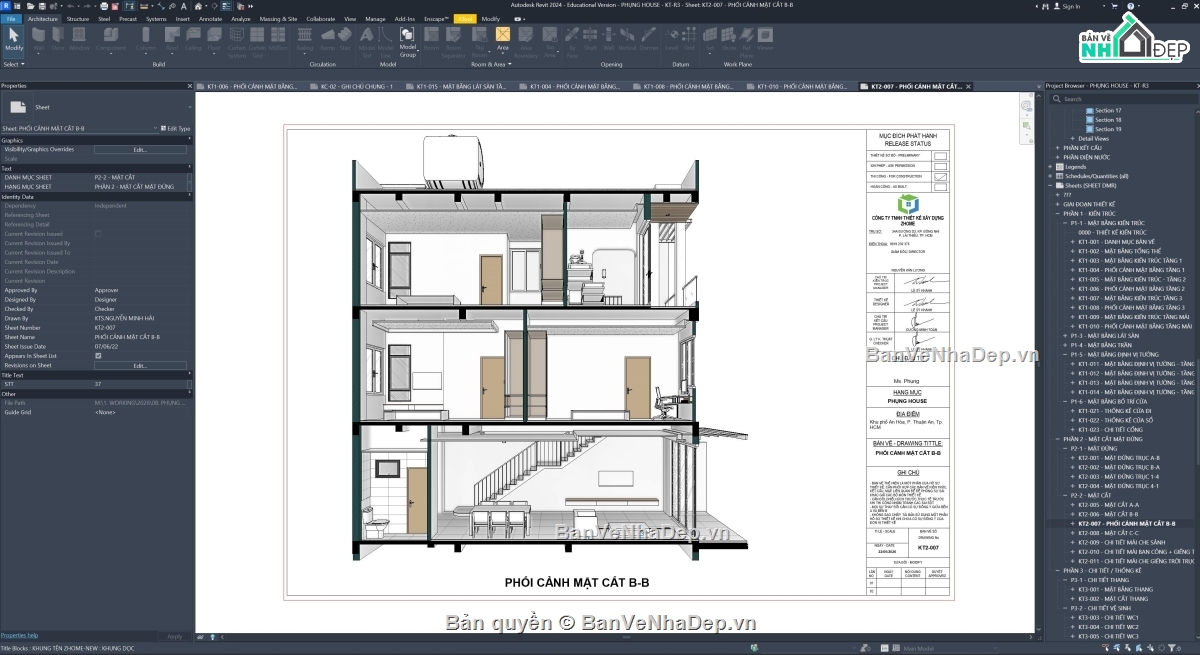The width and height of the screenshot is (1200, 655).
Task: Close the Properties palette
Action: coord(188,86)
